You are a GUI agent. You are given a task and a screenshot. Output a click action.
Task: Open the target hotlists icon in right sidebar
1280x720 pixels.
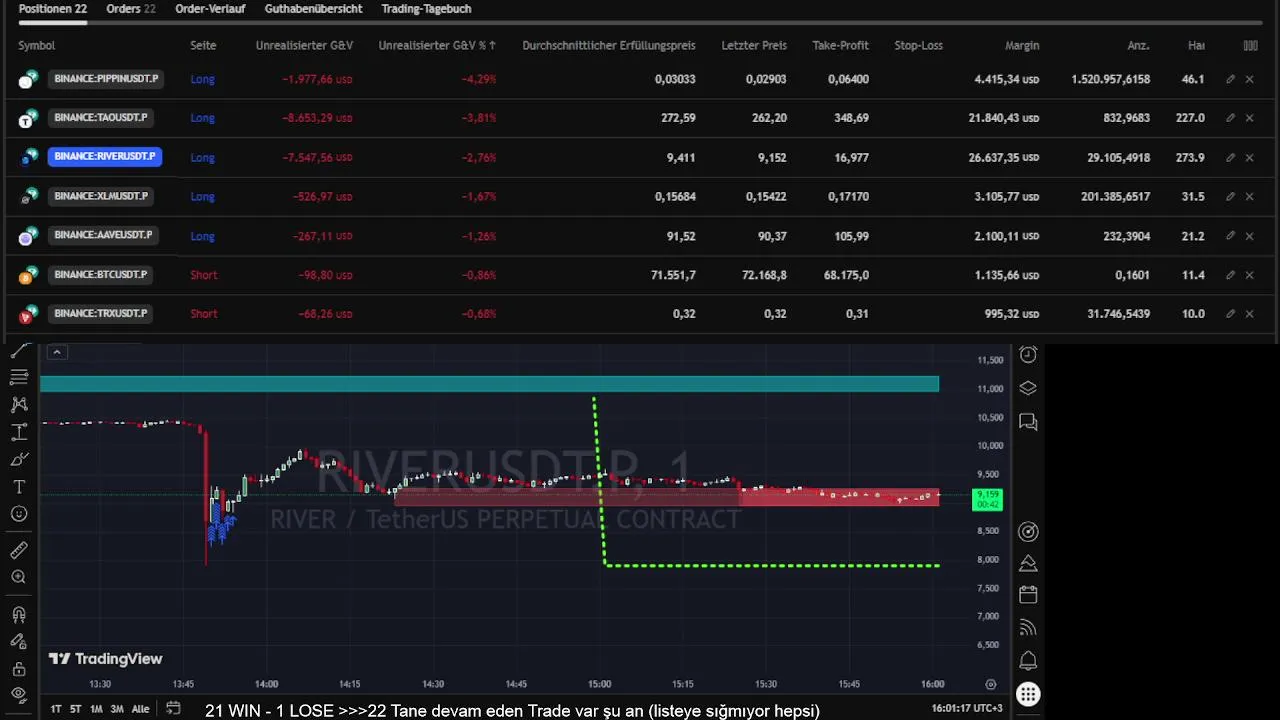coord(1028,532)
